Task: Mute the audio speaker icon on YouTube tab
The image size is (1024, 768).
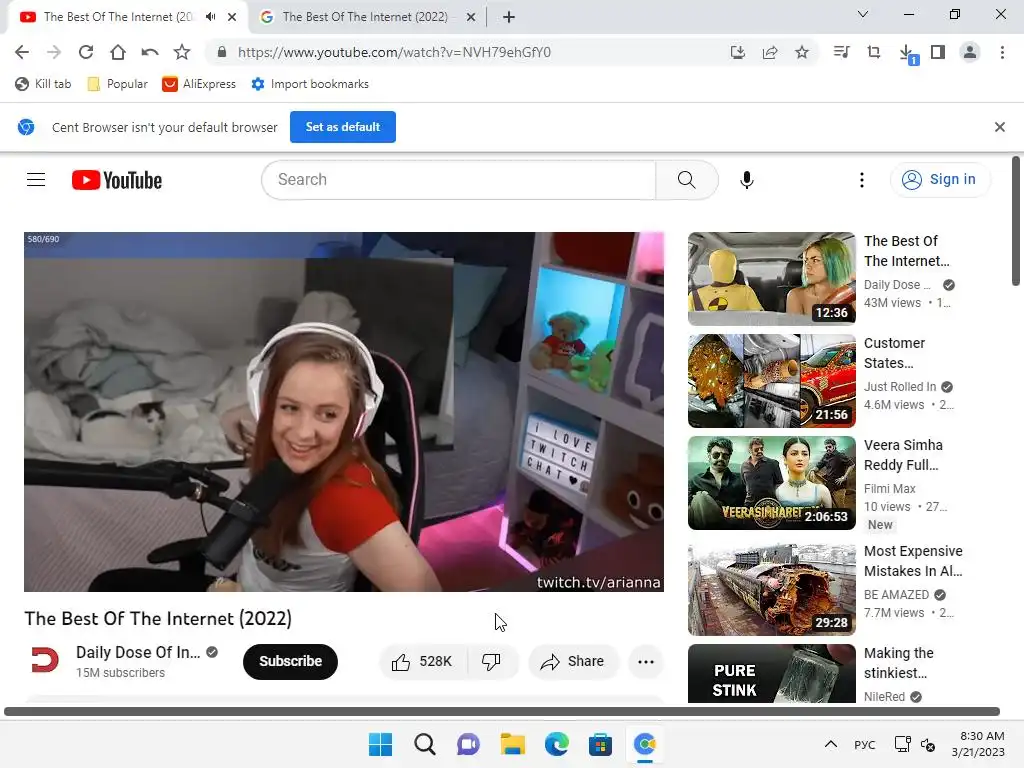Action: [x=210, y=17]
